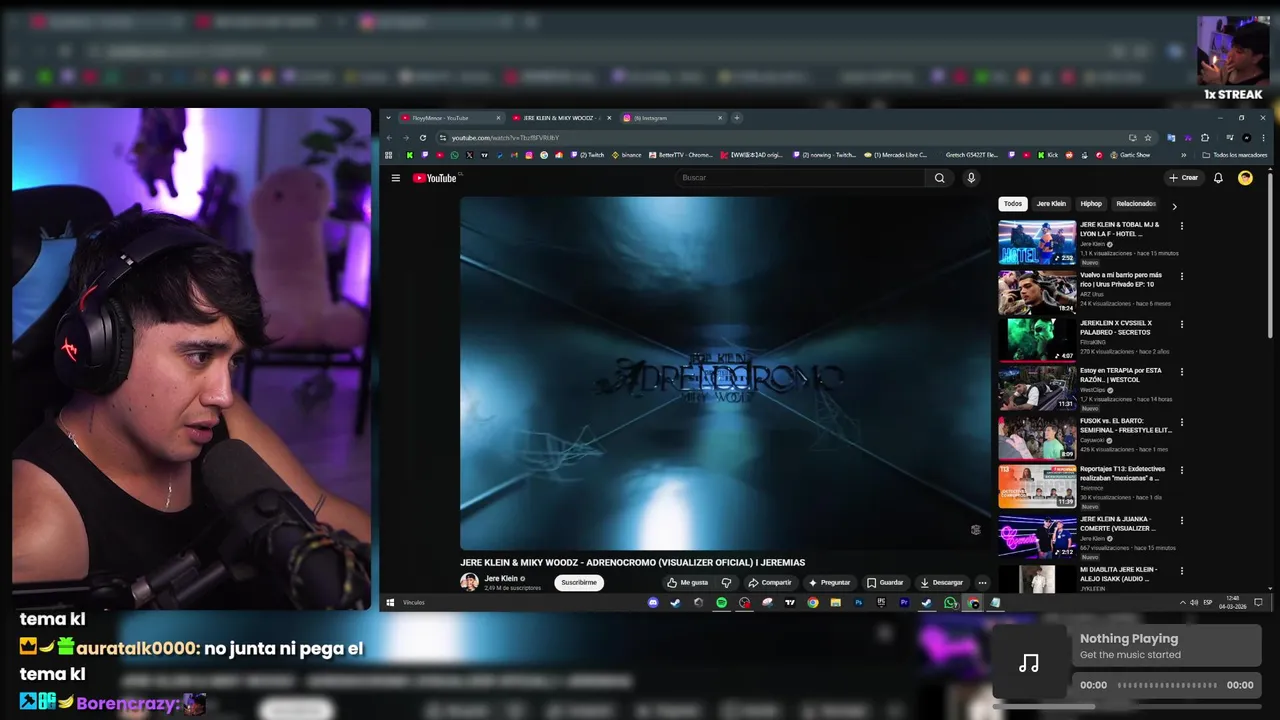Click the magnifier search button on YouTube
The image size is (1280, 720).
tap(939, 178)
